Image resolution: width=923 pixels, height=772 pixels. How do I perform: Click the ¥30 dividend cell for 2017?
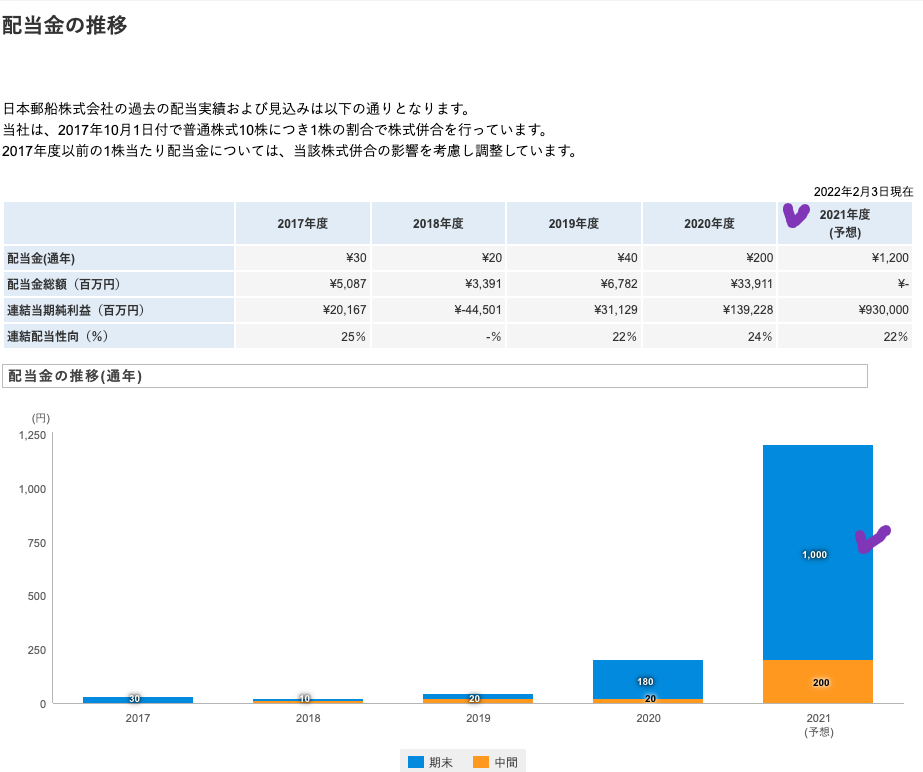[303, 258]
